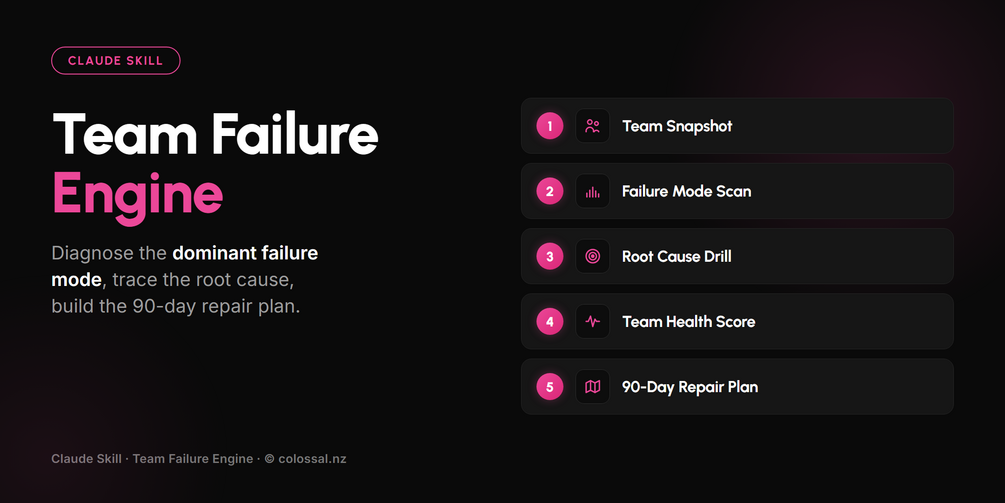Click the Team Failure heading text

(215, 134)
